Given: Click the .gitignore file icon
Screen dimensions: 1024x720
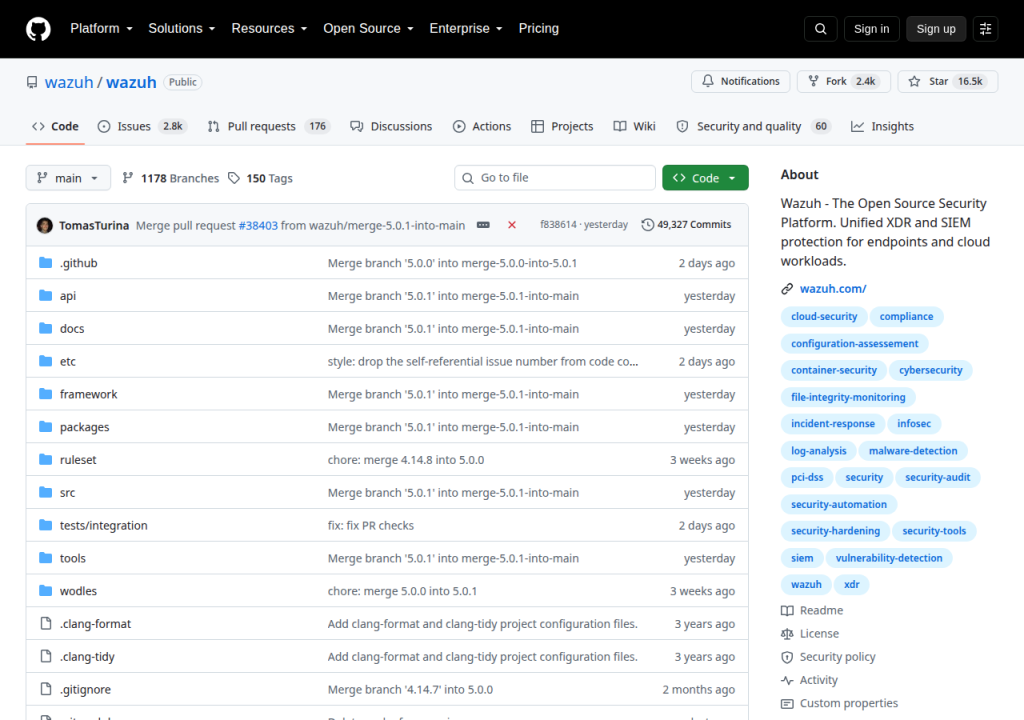Looking at the screenshot, I should [x=46, y=689].
